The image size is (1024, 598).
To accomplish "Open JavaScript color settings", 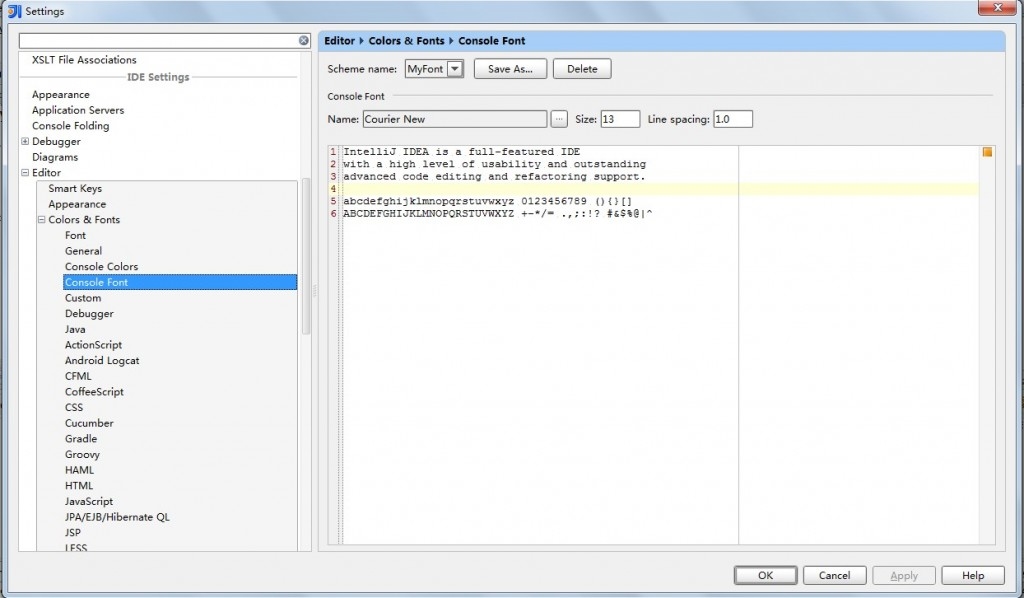I will click(89, 502).
